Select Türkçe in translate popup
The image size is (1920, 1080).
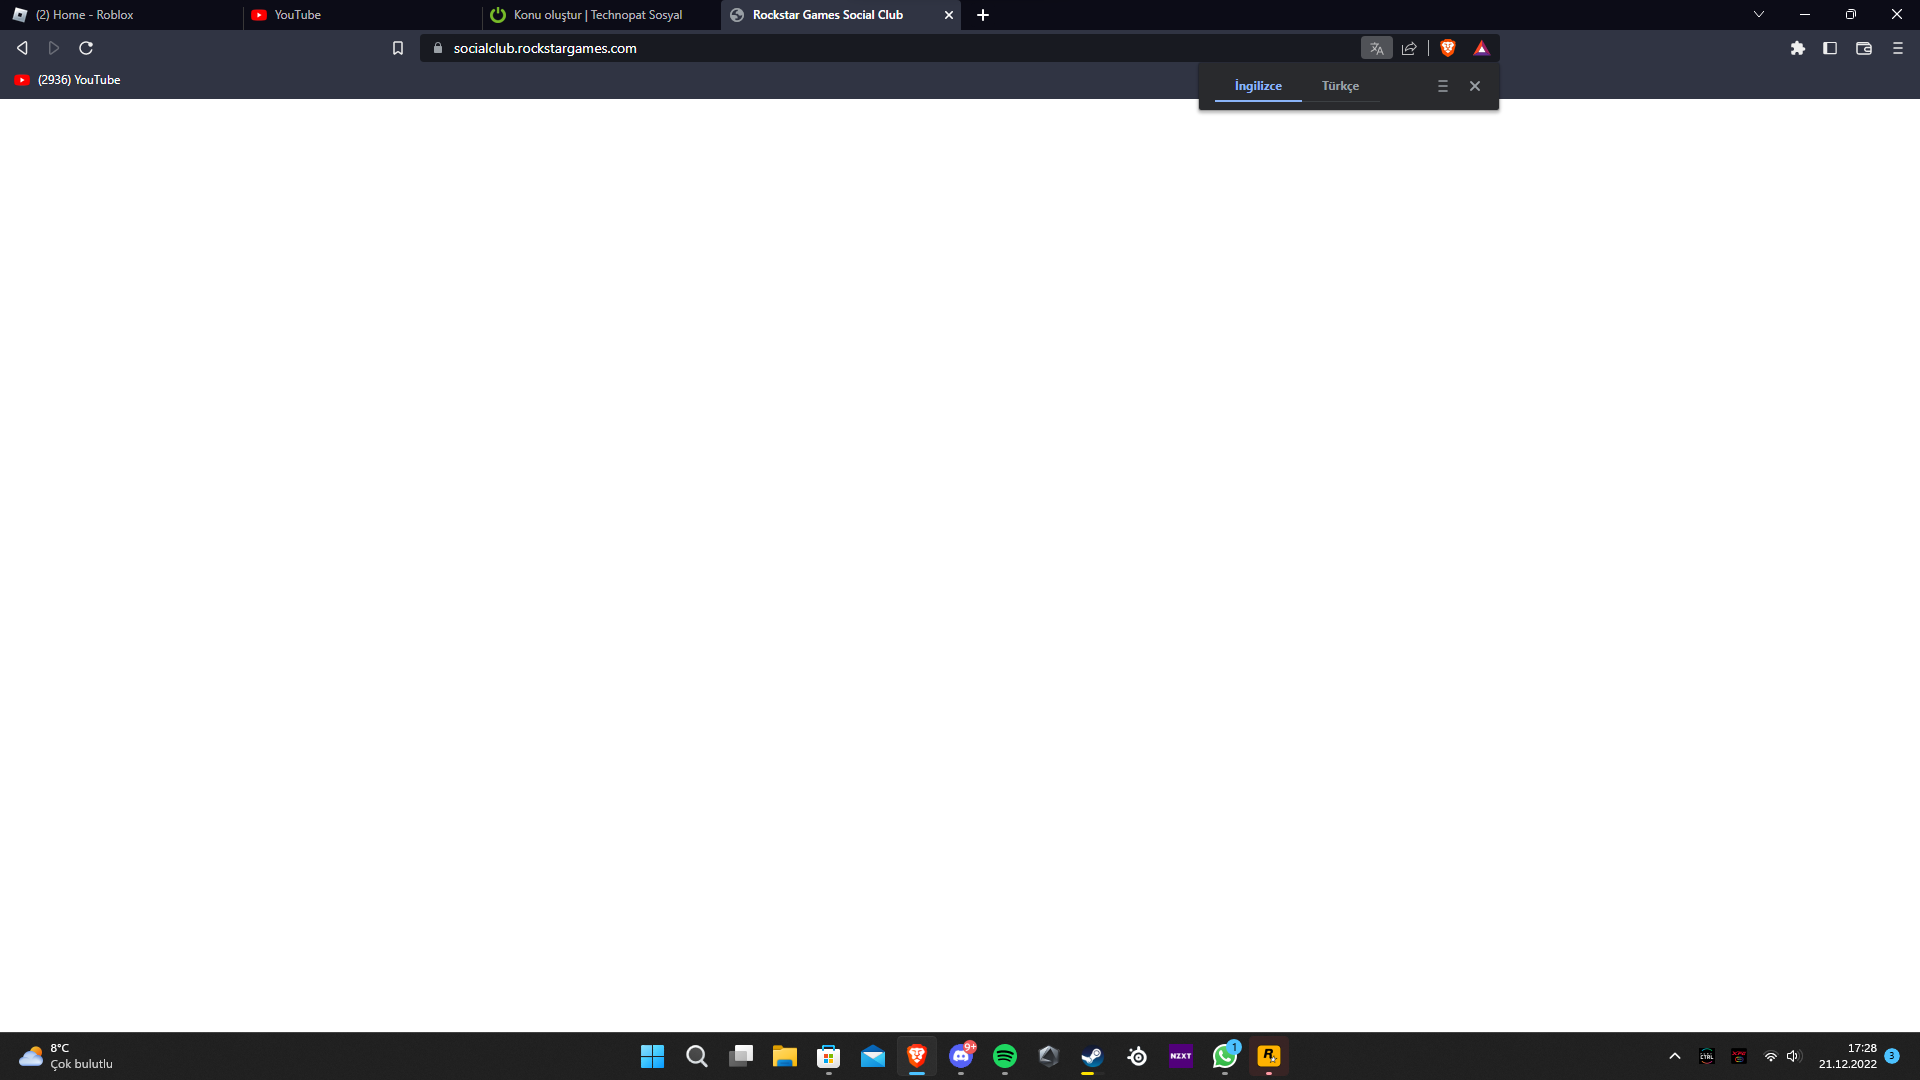(1340, 86)
